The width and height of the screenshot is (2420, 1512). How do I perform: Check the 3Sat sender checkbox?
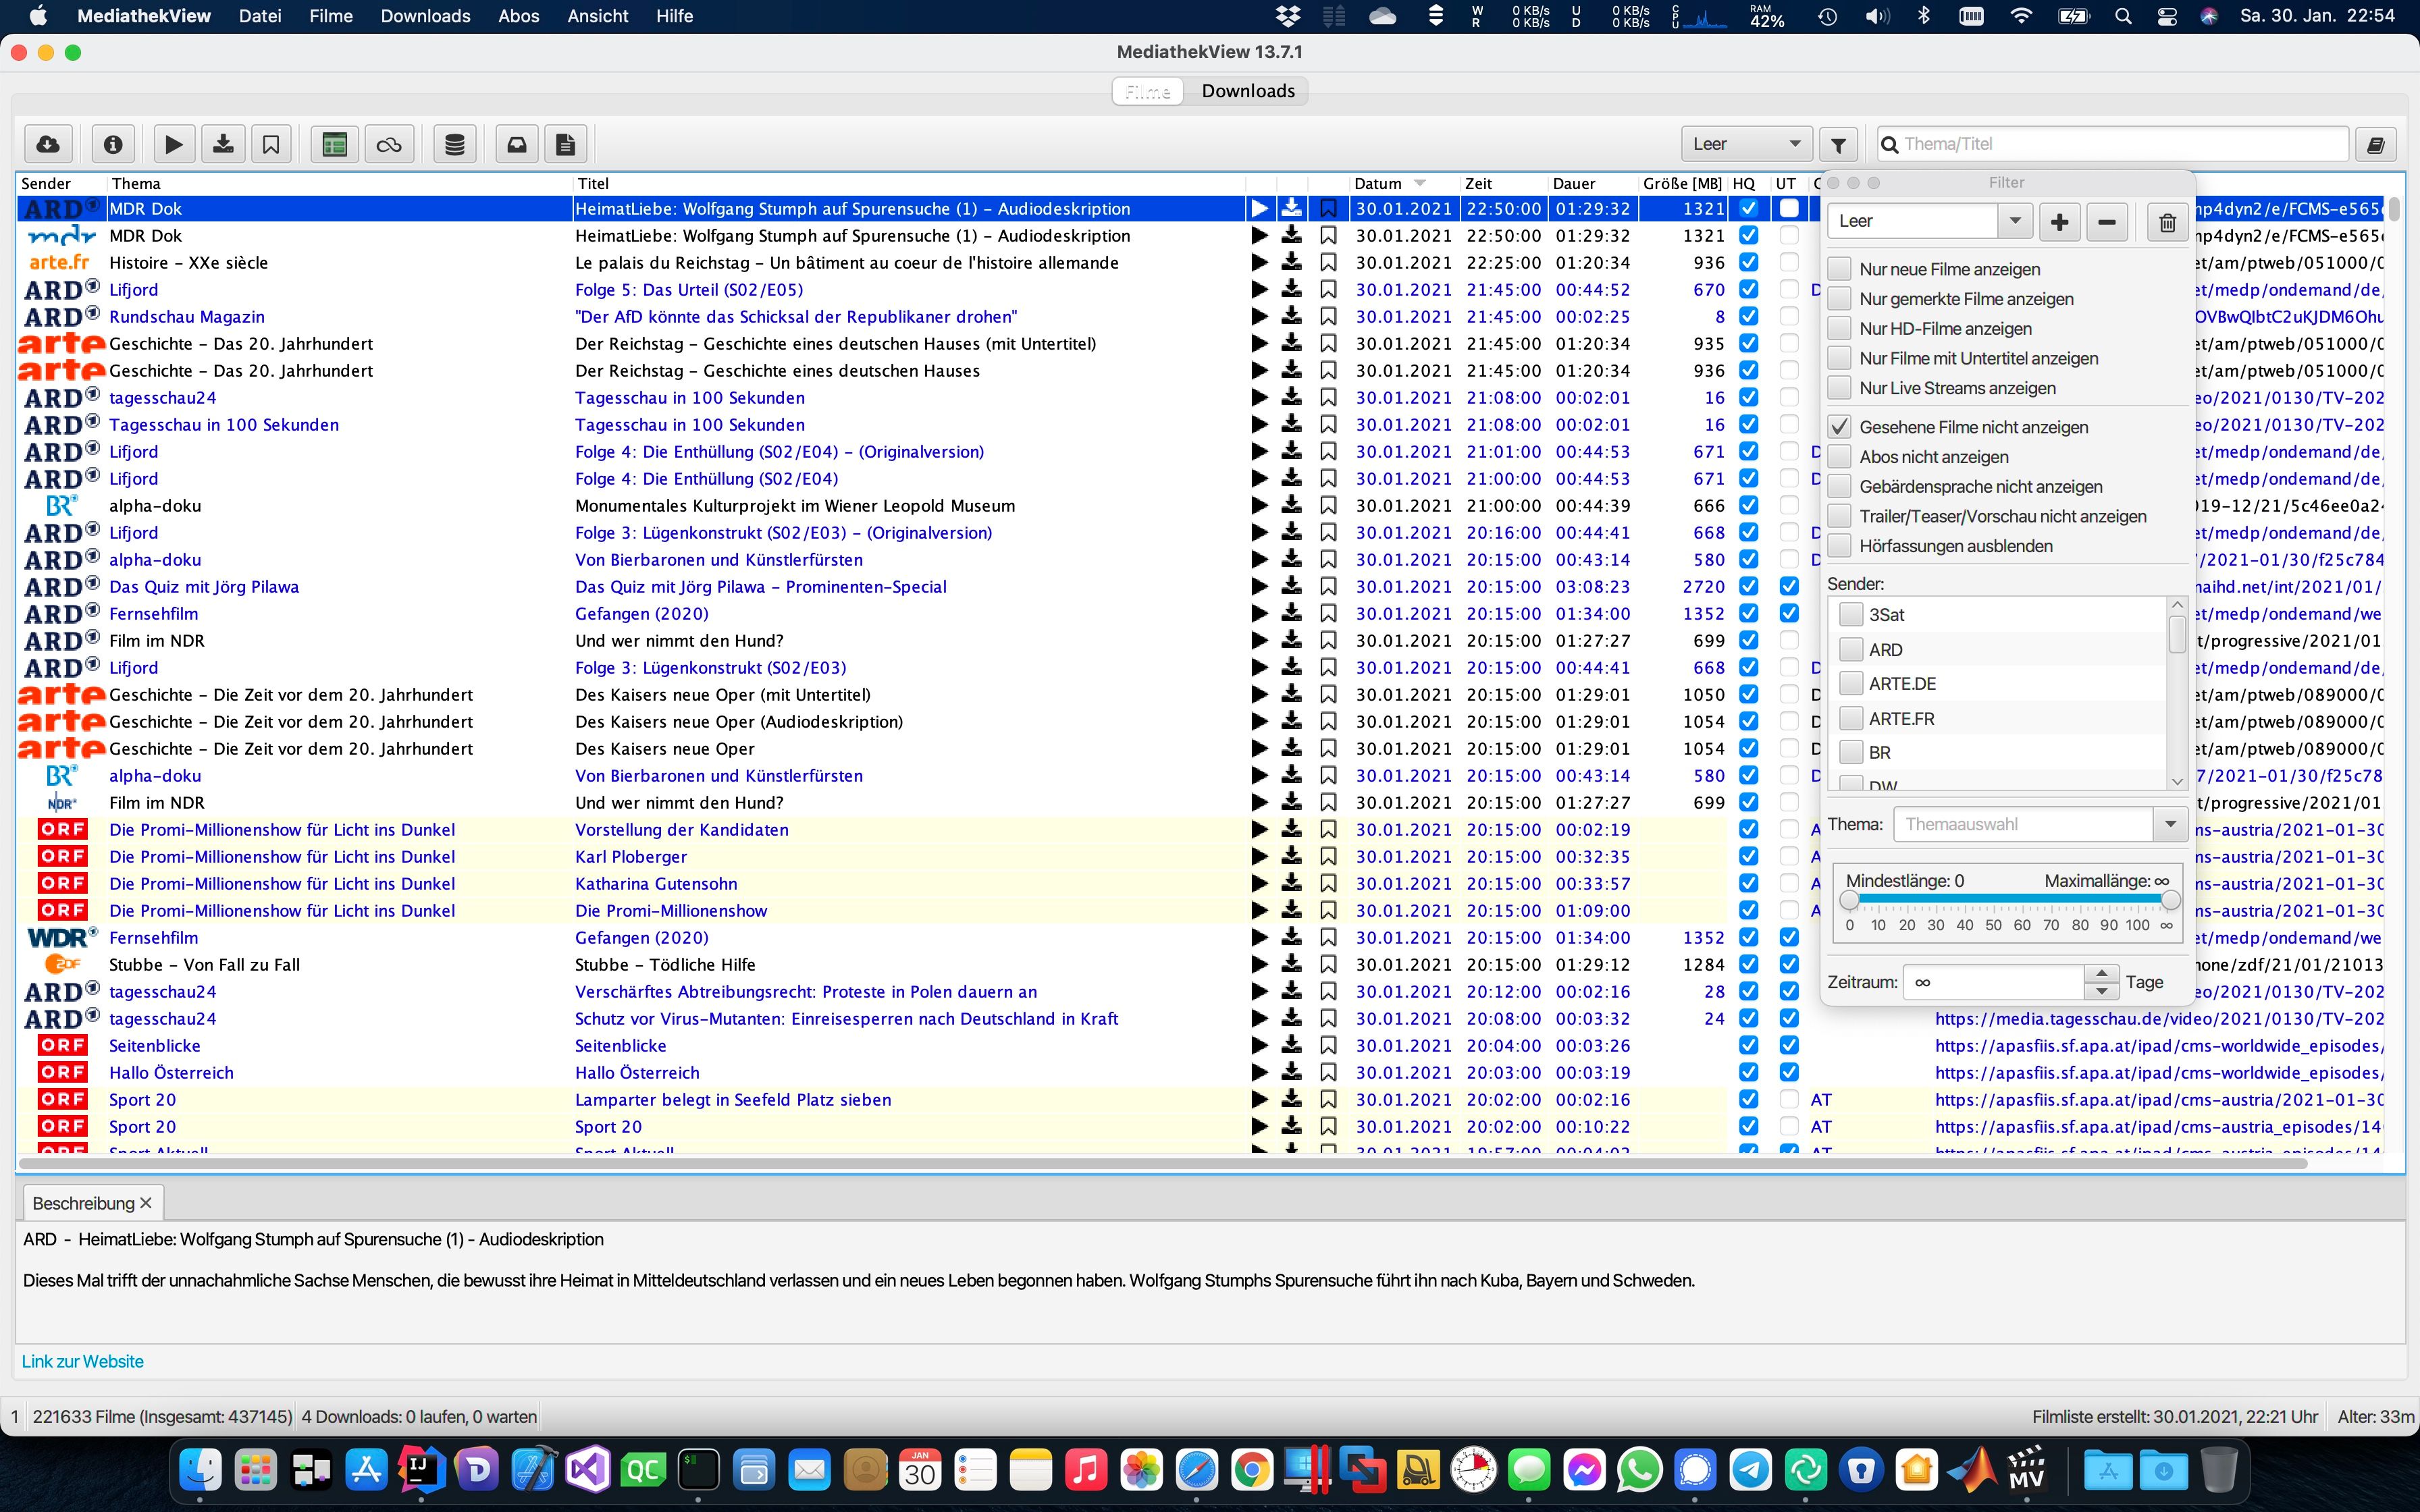coord(1851,615)
